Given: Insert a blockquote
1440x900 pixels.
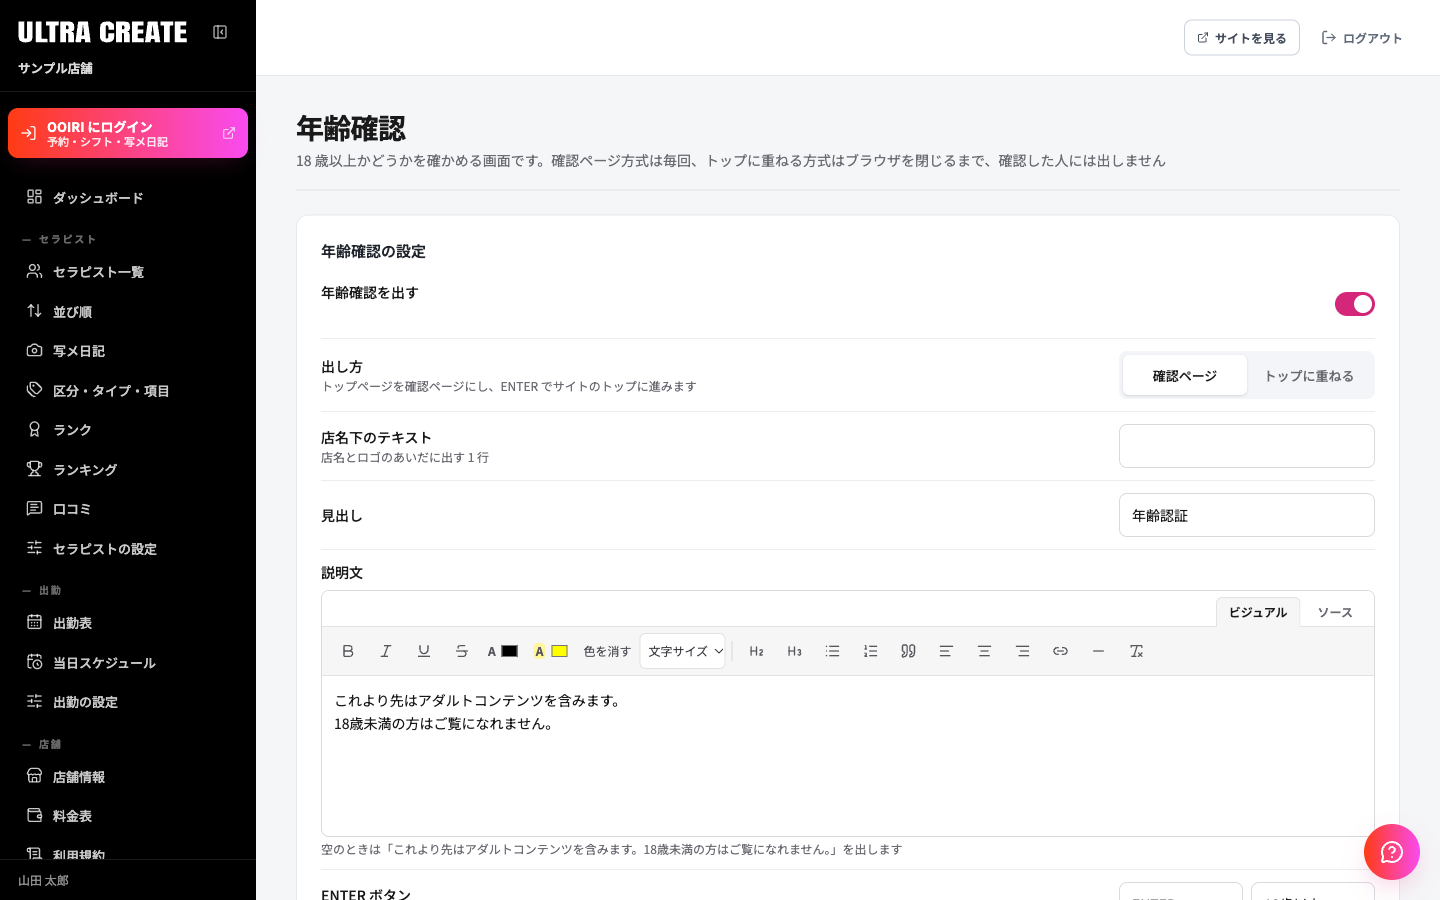Looking at the screenshot, I should [909, 651].
